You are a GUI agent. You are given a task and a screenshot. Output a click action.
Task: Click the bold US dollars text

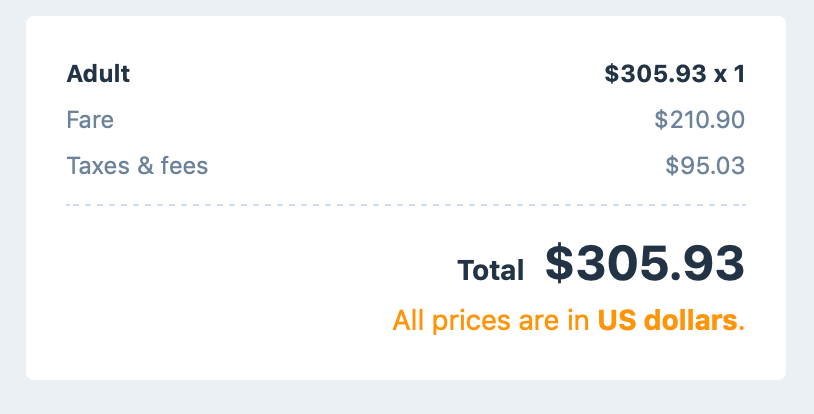(668, 321)
